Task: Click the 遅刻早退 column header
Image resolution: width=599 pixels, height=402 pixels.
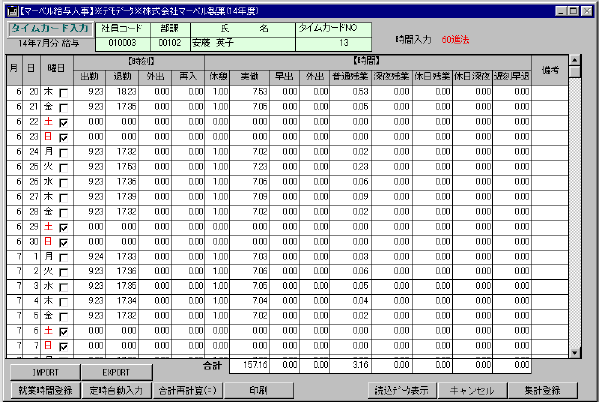Action: [x=512, y=77]
